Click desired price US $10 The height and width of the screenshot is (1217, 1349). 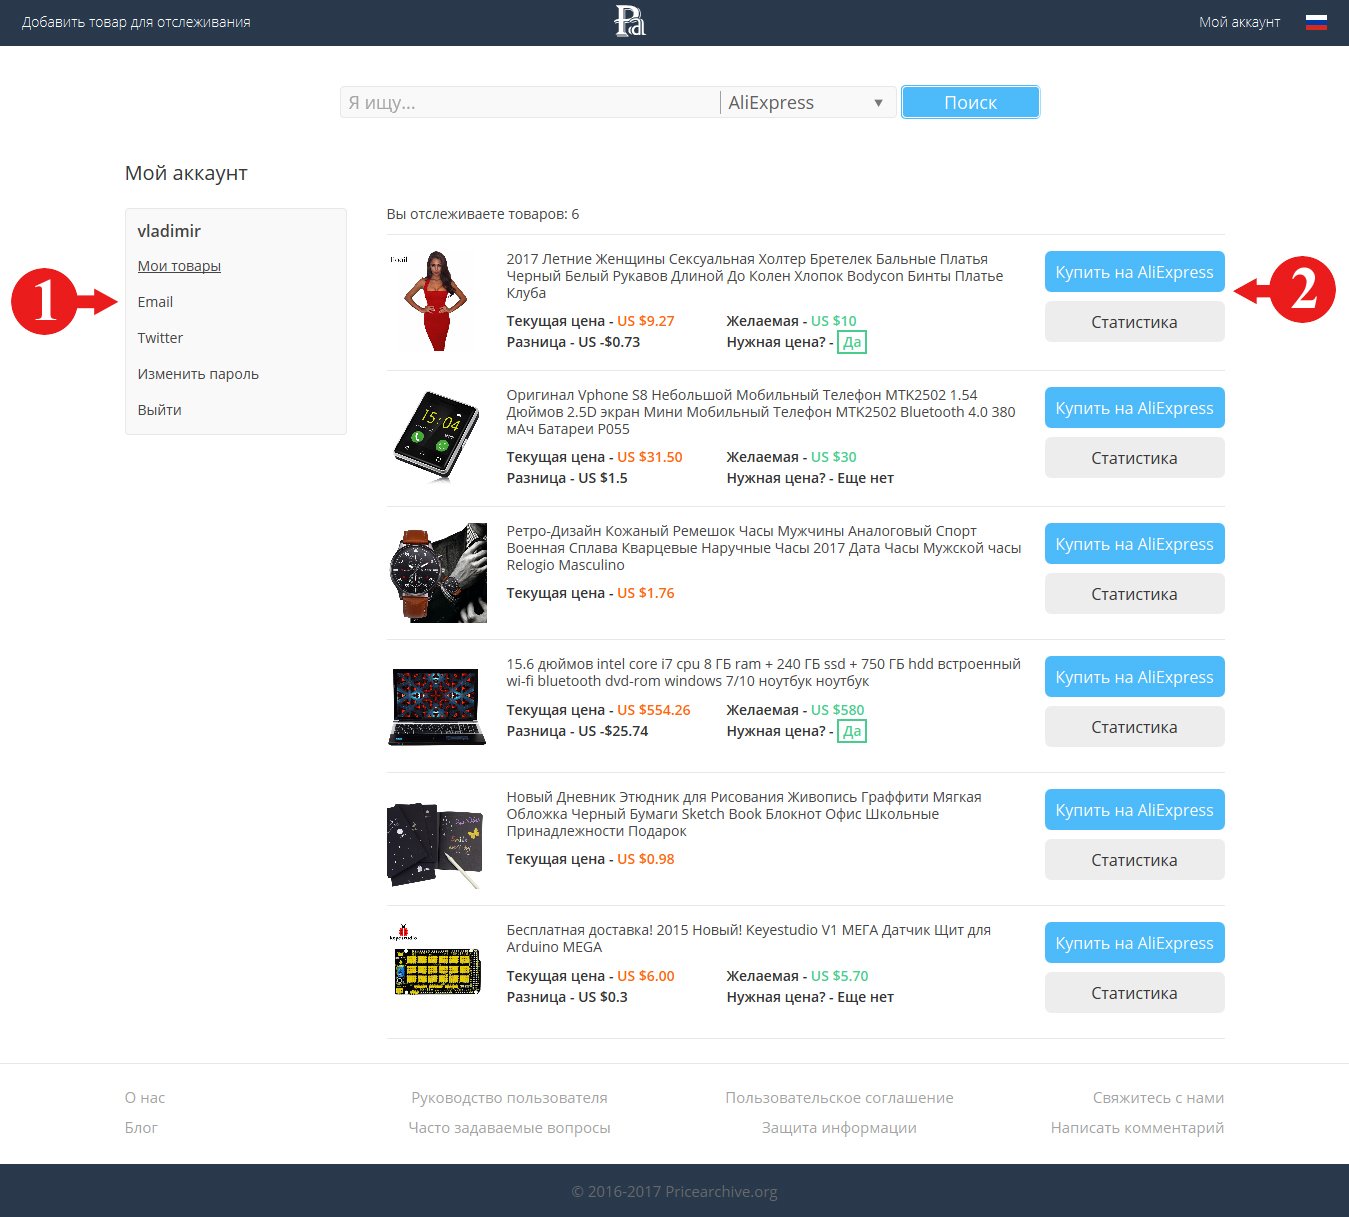[834, 321]
